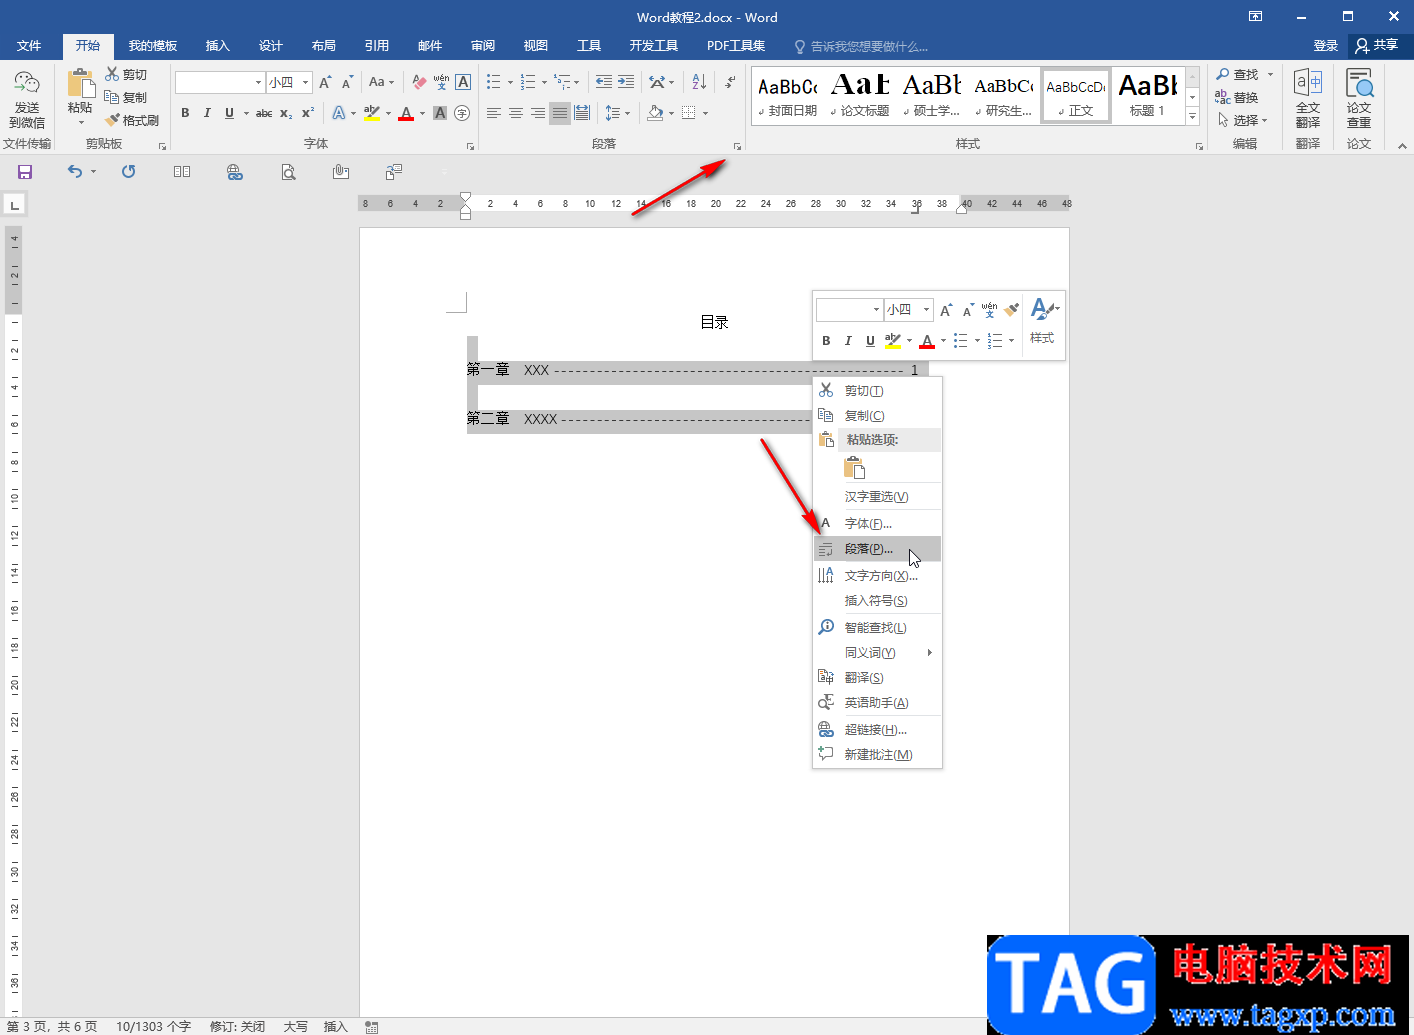Apply Superscript formatting
The height and width of the screenshot is (1035, 1414).
[308, 113]
